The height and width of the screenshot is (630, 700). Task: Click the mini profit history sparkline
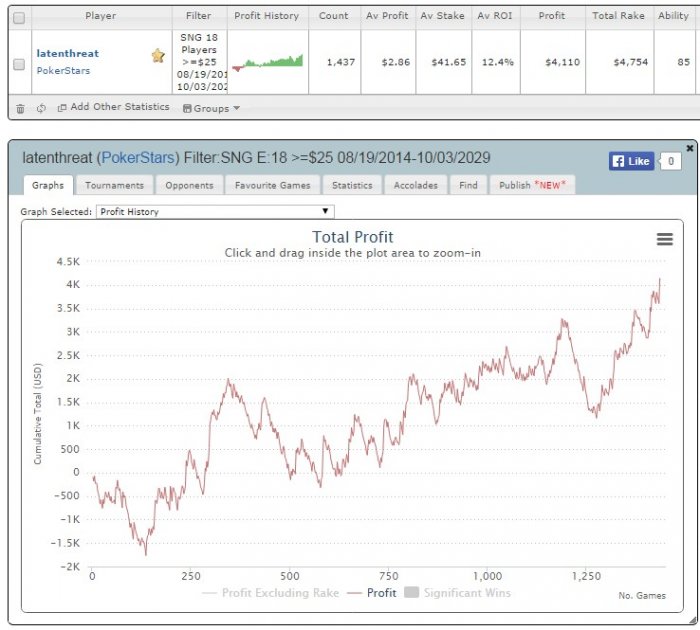[x=267, y=63]
